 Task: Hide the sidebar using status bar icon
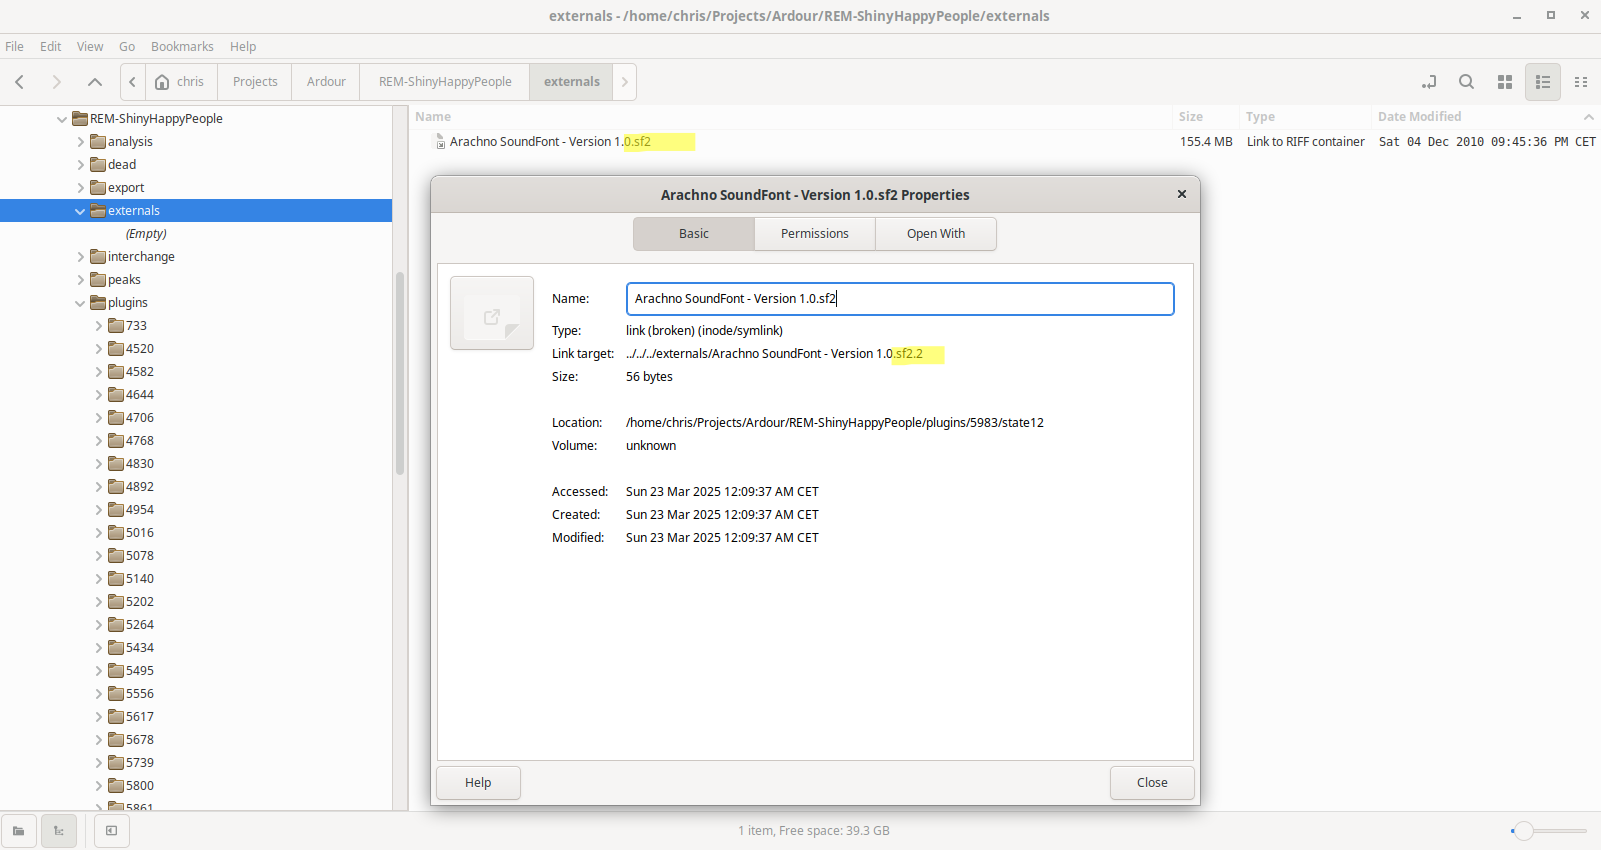click(x=111, y=830)
